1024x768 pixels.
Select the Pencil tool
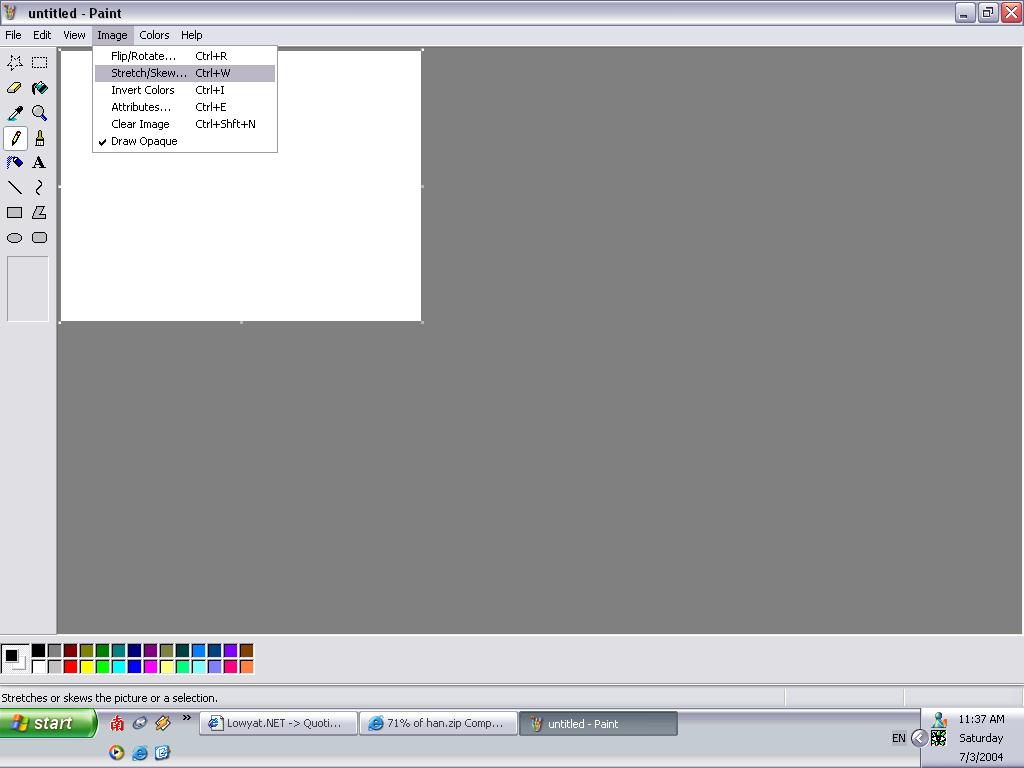click(14, 138)
